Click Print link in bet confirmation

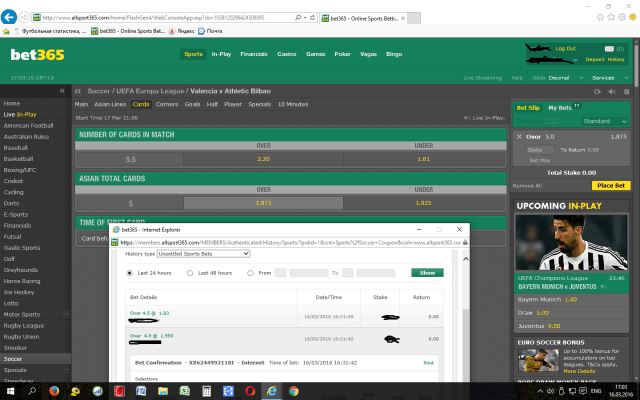(x=429, y=362)
